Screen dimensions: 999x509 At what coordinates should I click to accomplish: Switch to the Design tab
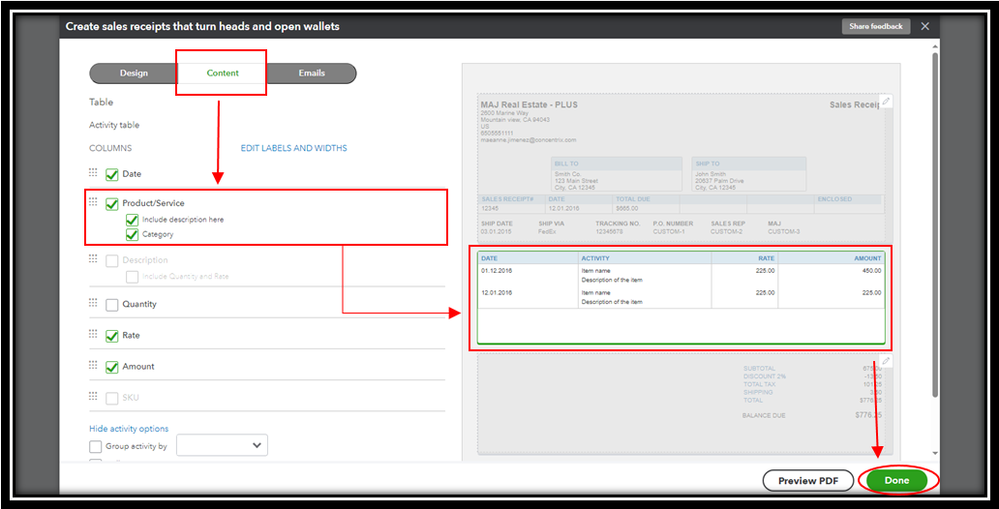pos(134,73)
